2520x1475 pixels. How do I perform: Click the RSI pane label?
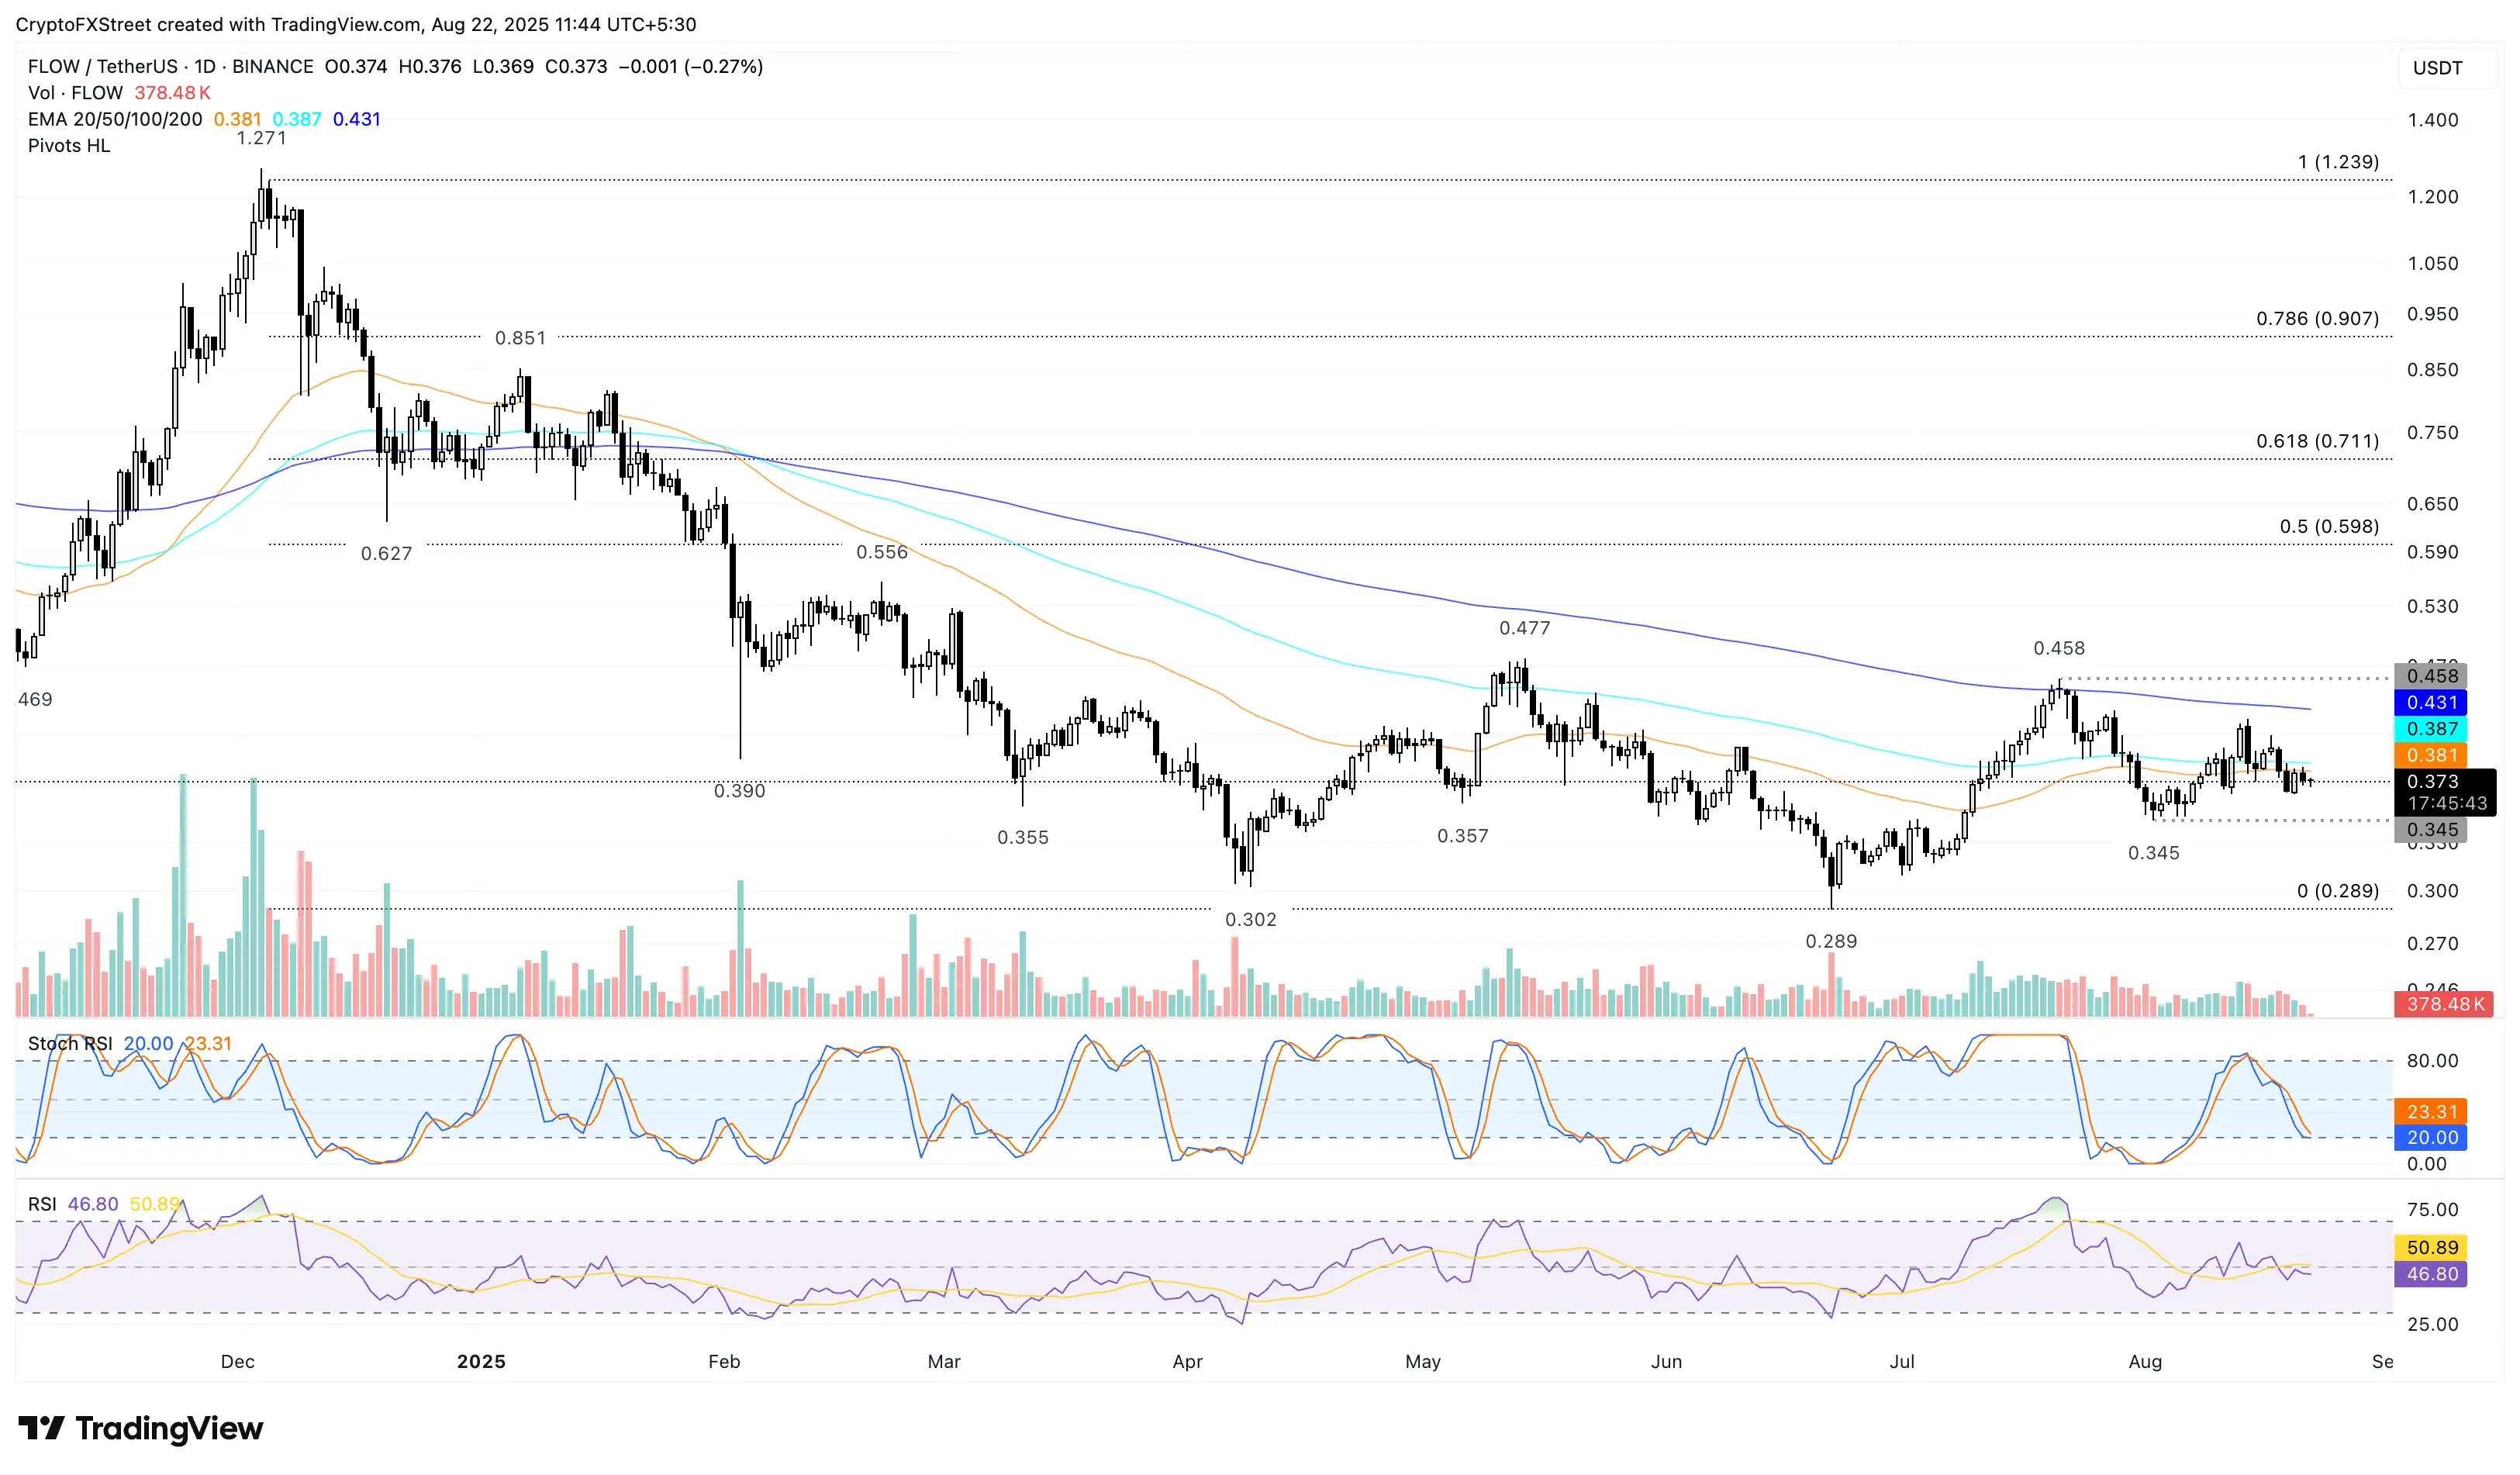(42, 1204)
